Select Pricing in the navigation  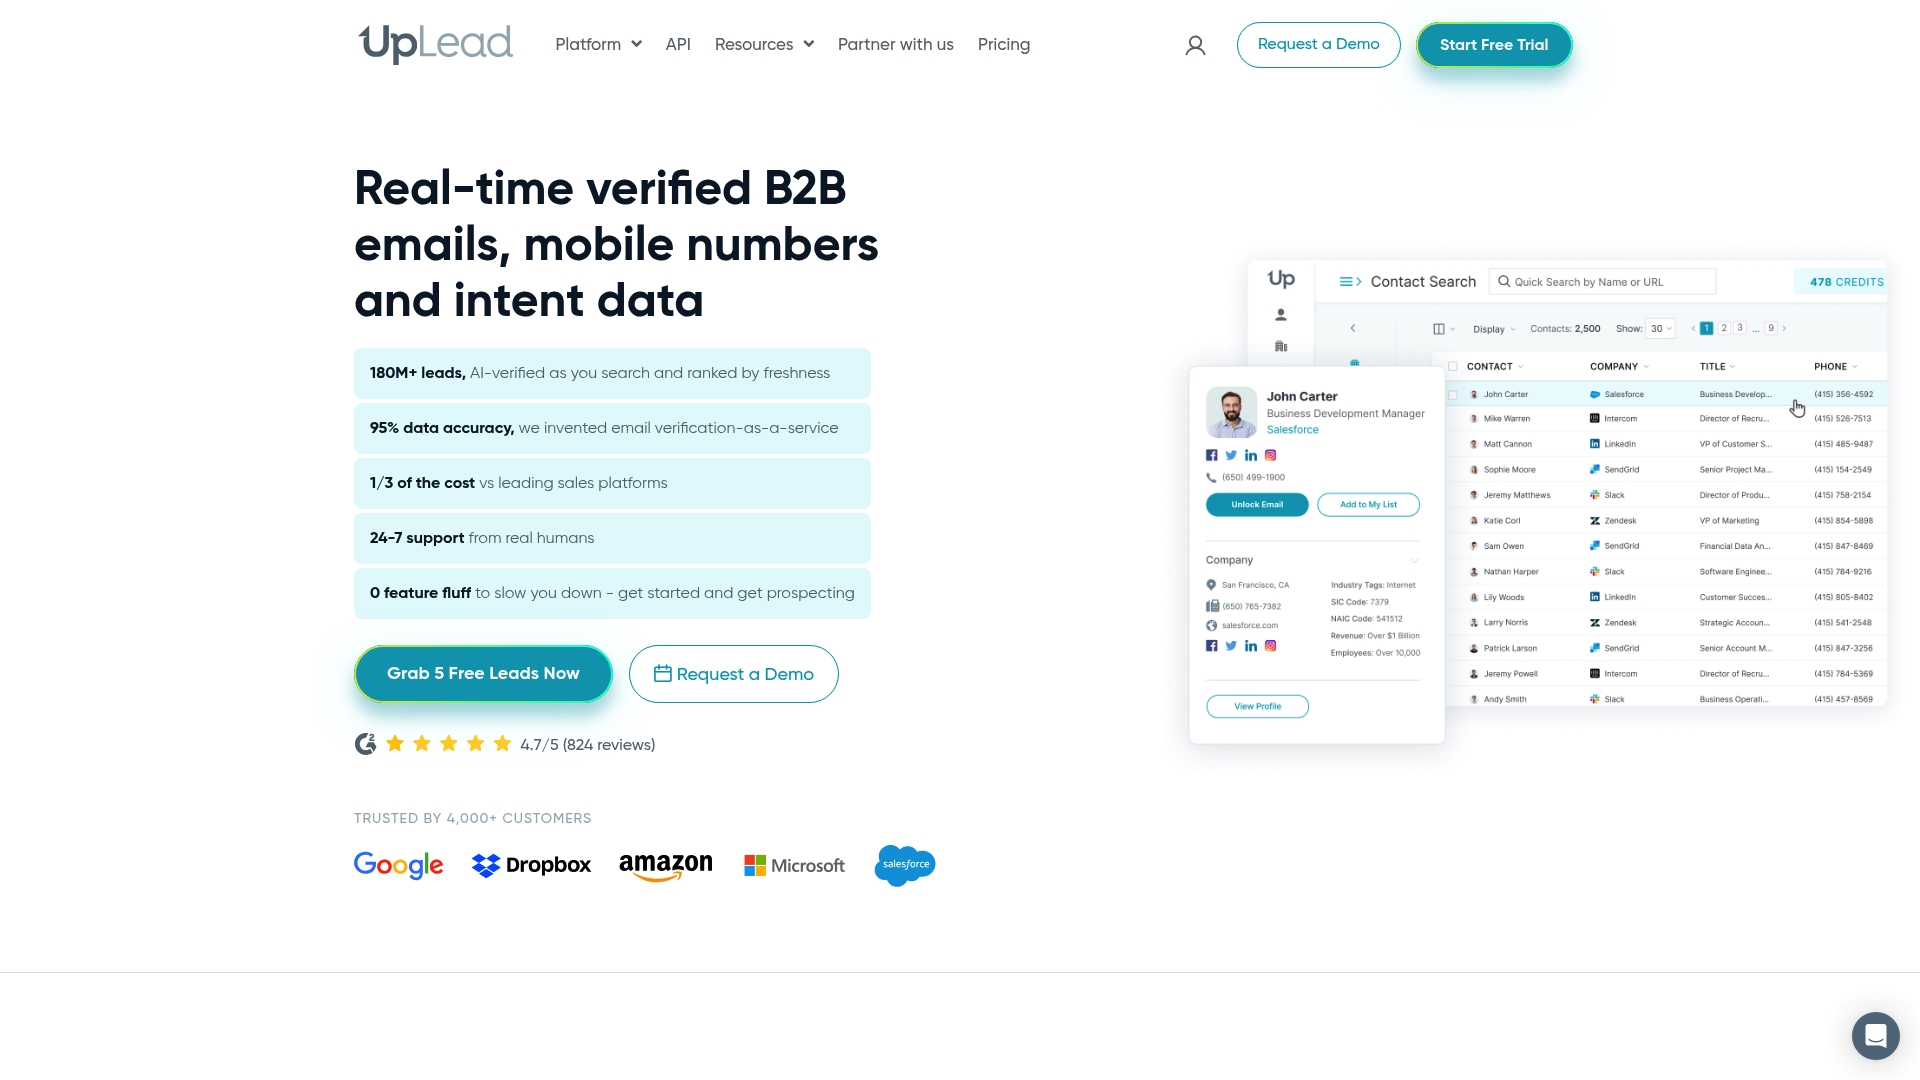point(1004,44)
